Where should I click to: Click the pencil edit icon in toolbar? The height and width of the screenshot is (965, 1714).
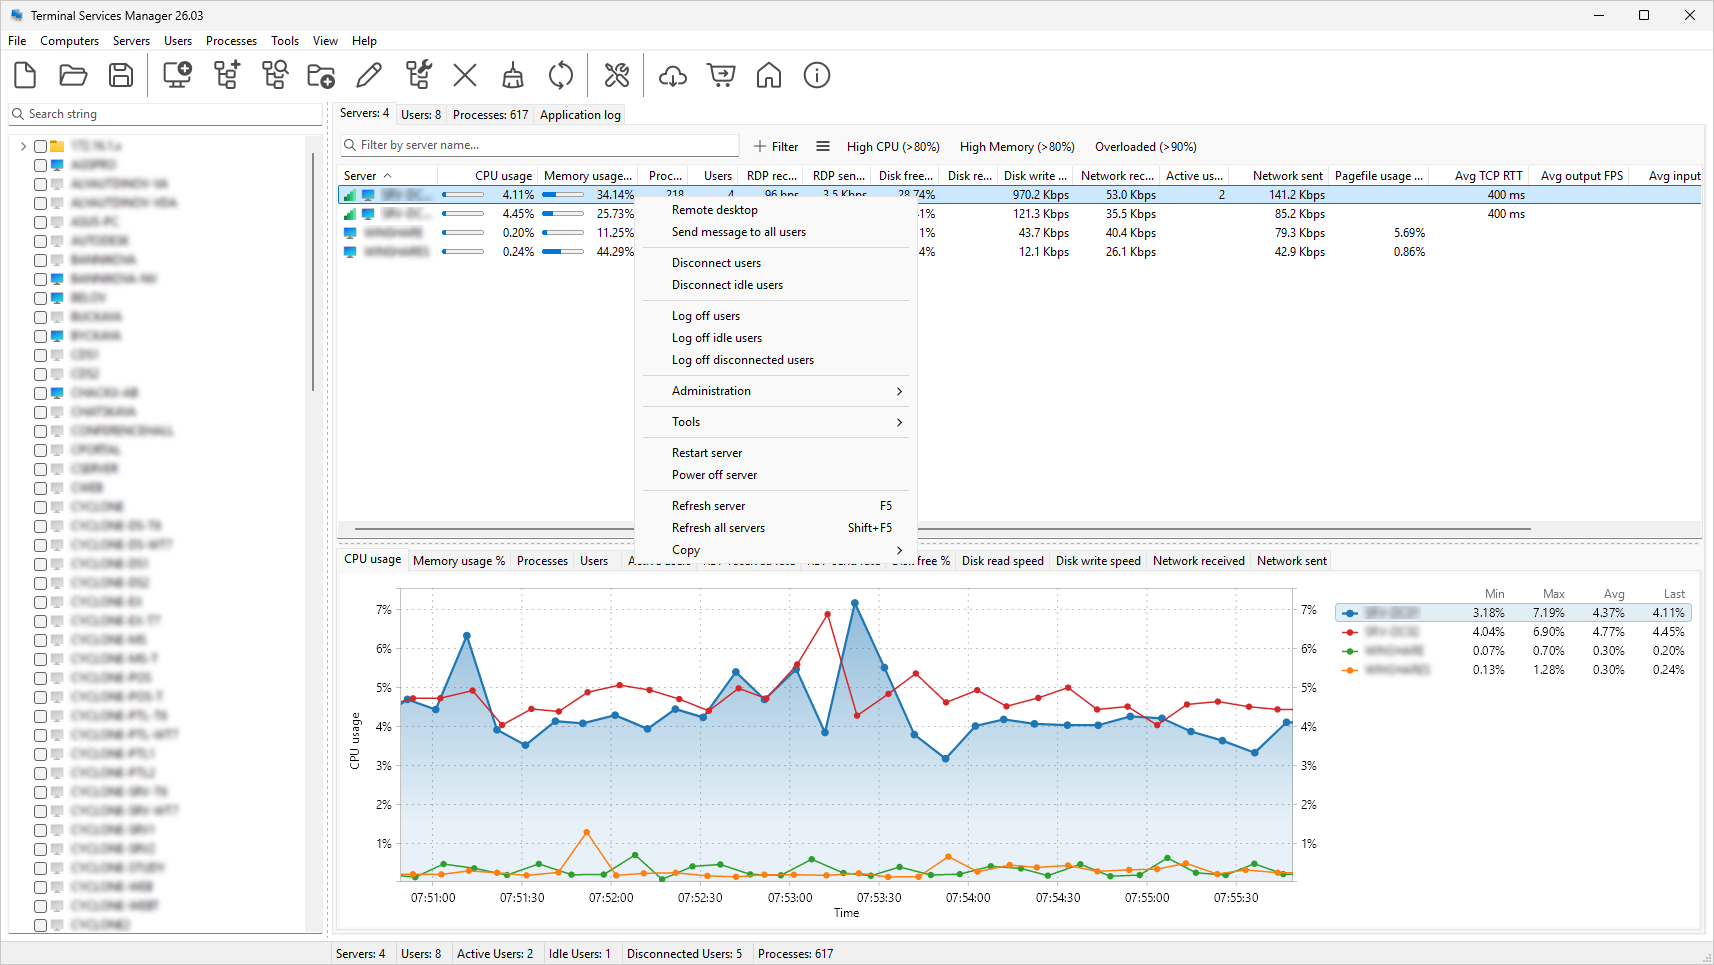tap(369, 75)
